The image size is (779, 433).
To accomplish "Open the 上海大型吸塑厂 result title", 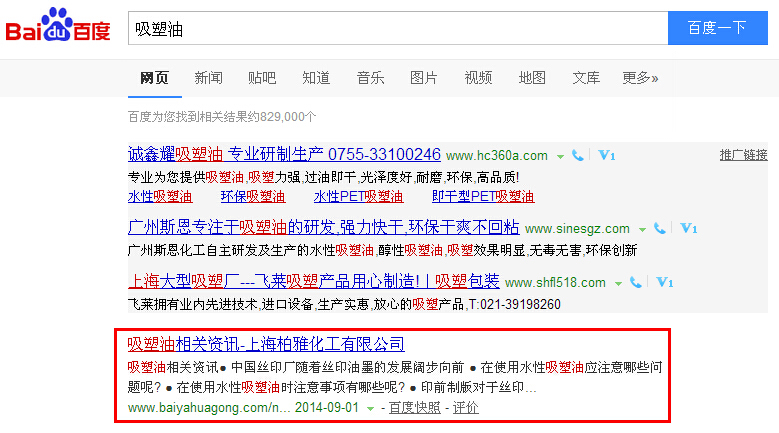I will [313, 282].
